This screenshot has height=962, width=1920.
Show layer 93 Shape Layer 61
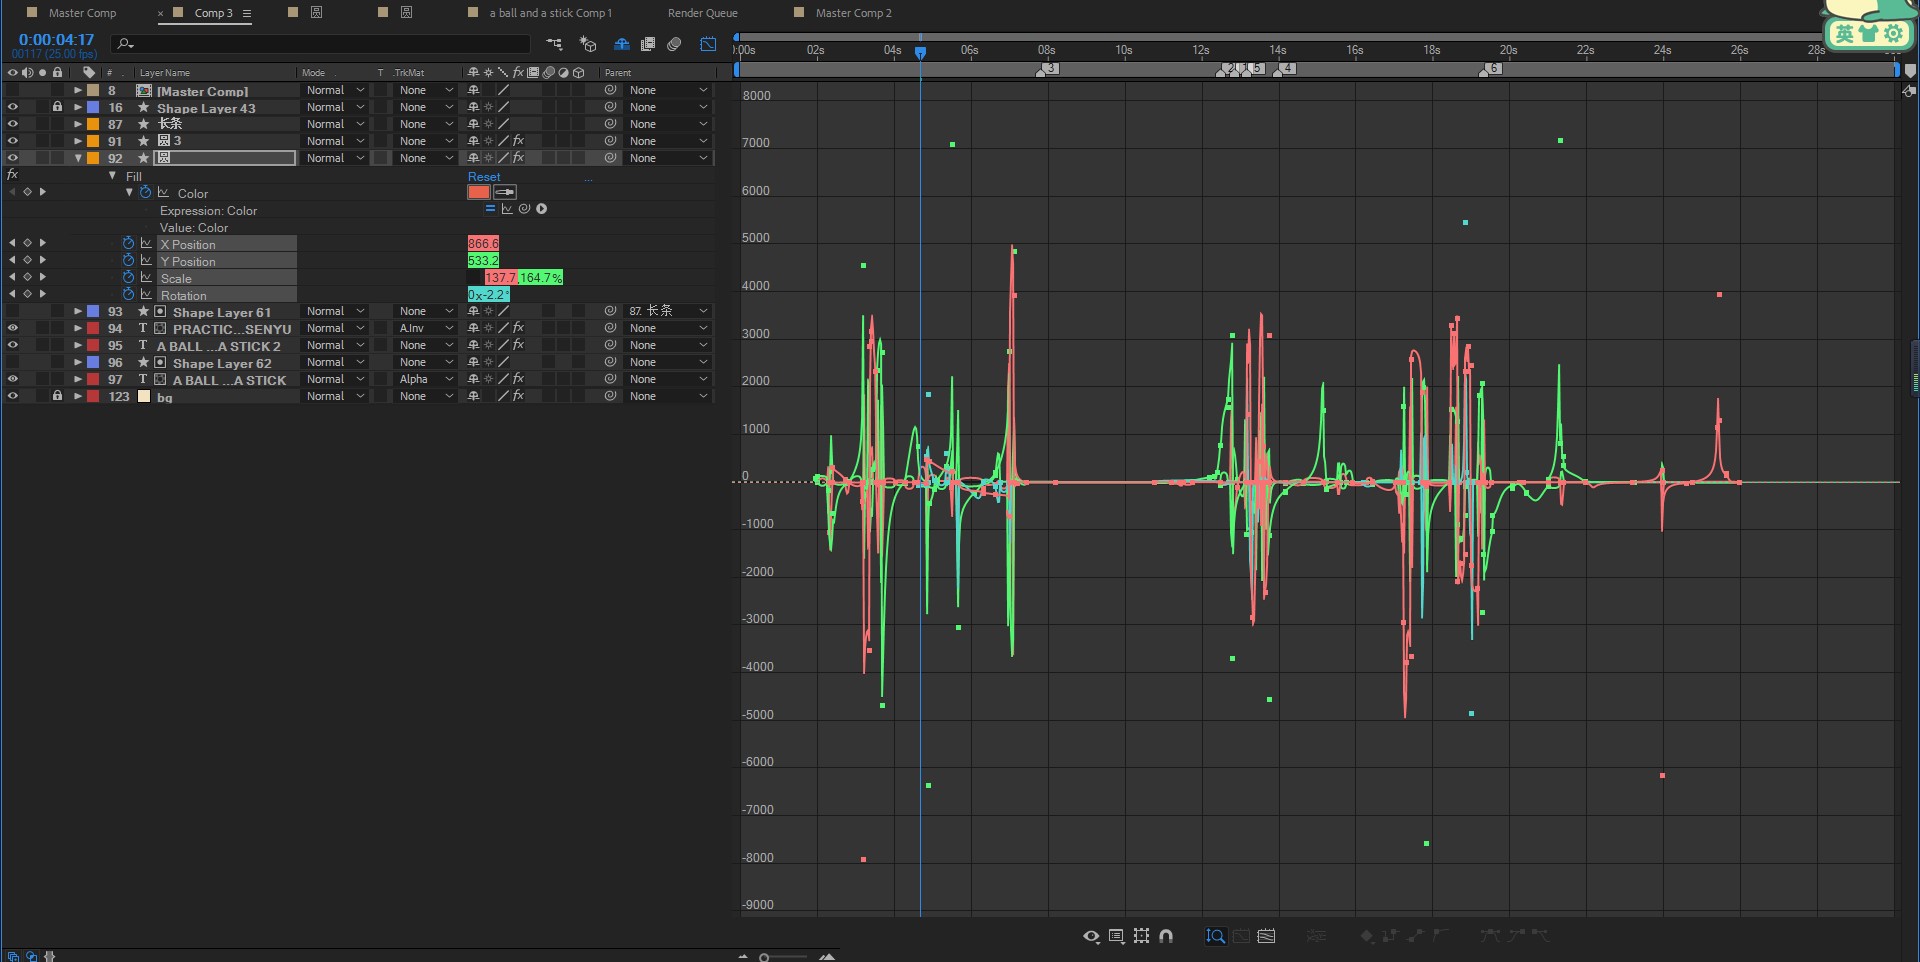point(12,311)
